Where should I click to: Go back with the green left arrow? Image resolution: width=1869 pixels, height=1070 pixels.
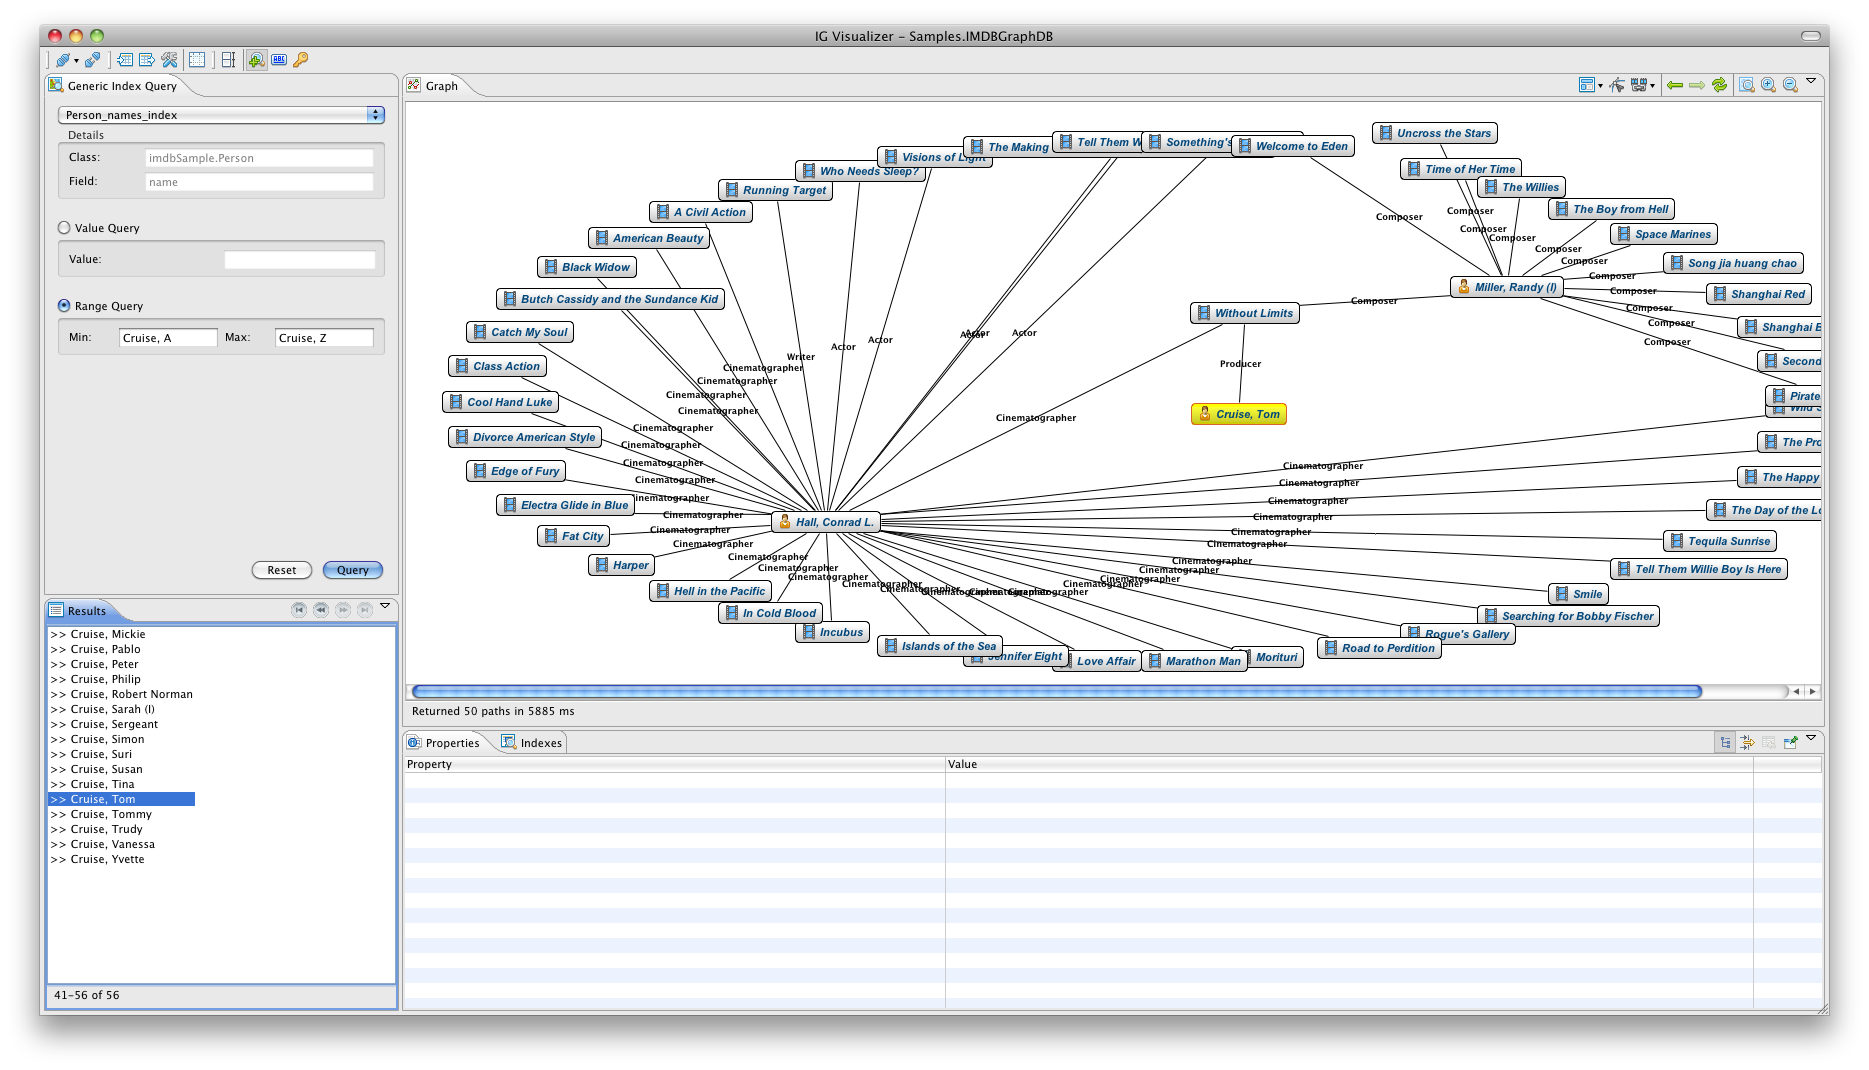[1675, 86]
